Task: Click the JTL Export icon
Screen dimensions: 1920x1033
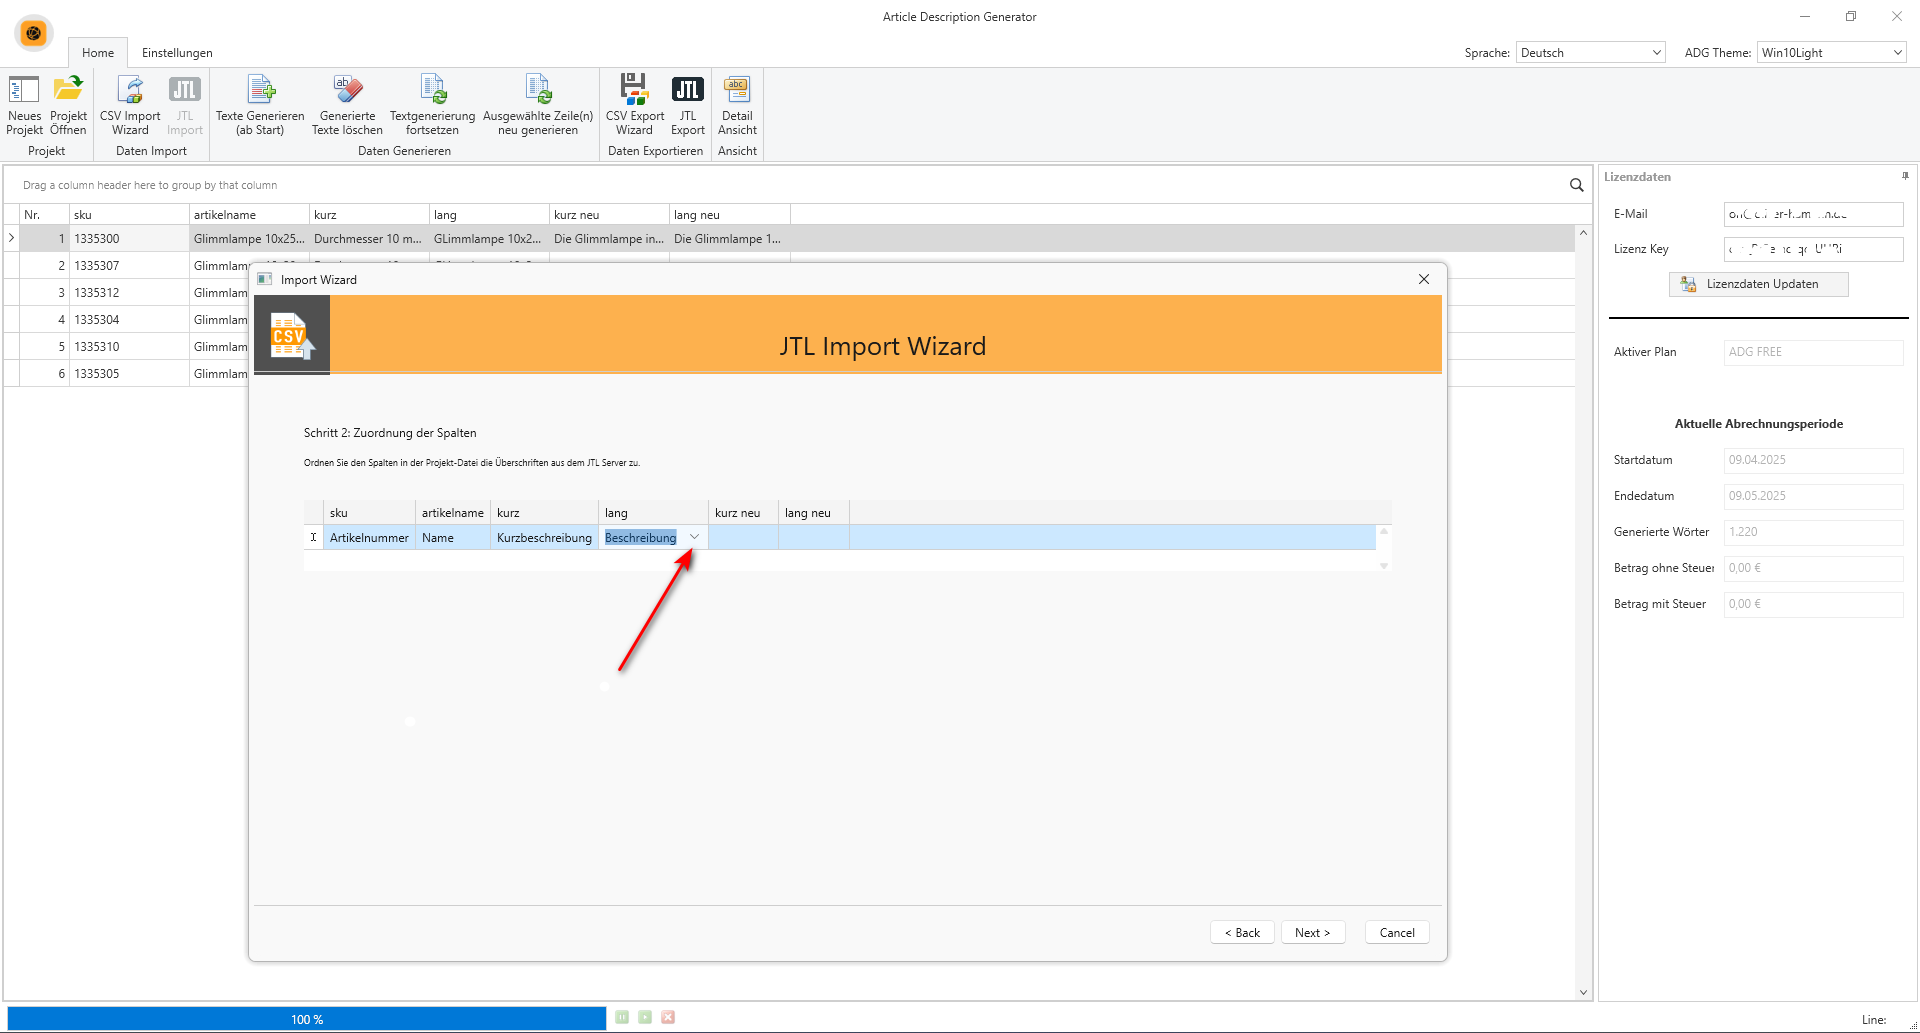Action: 688,104
